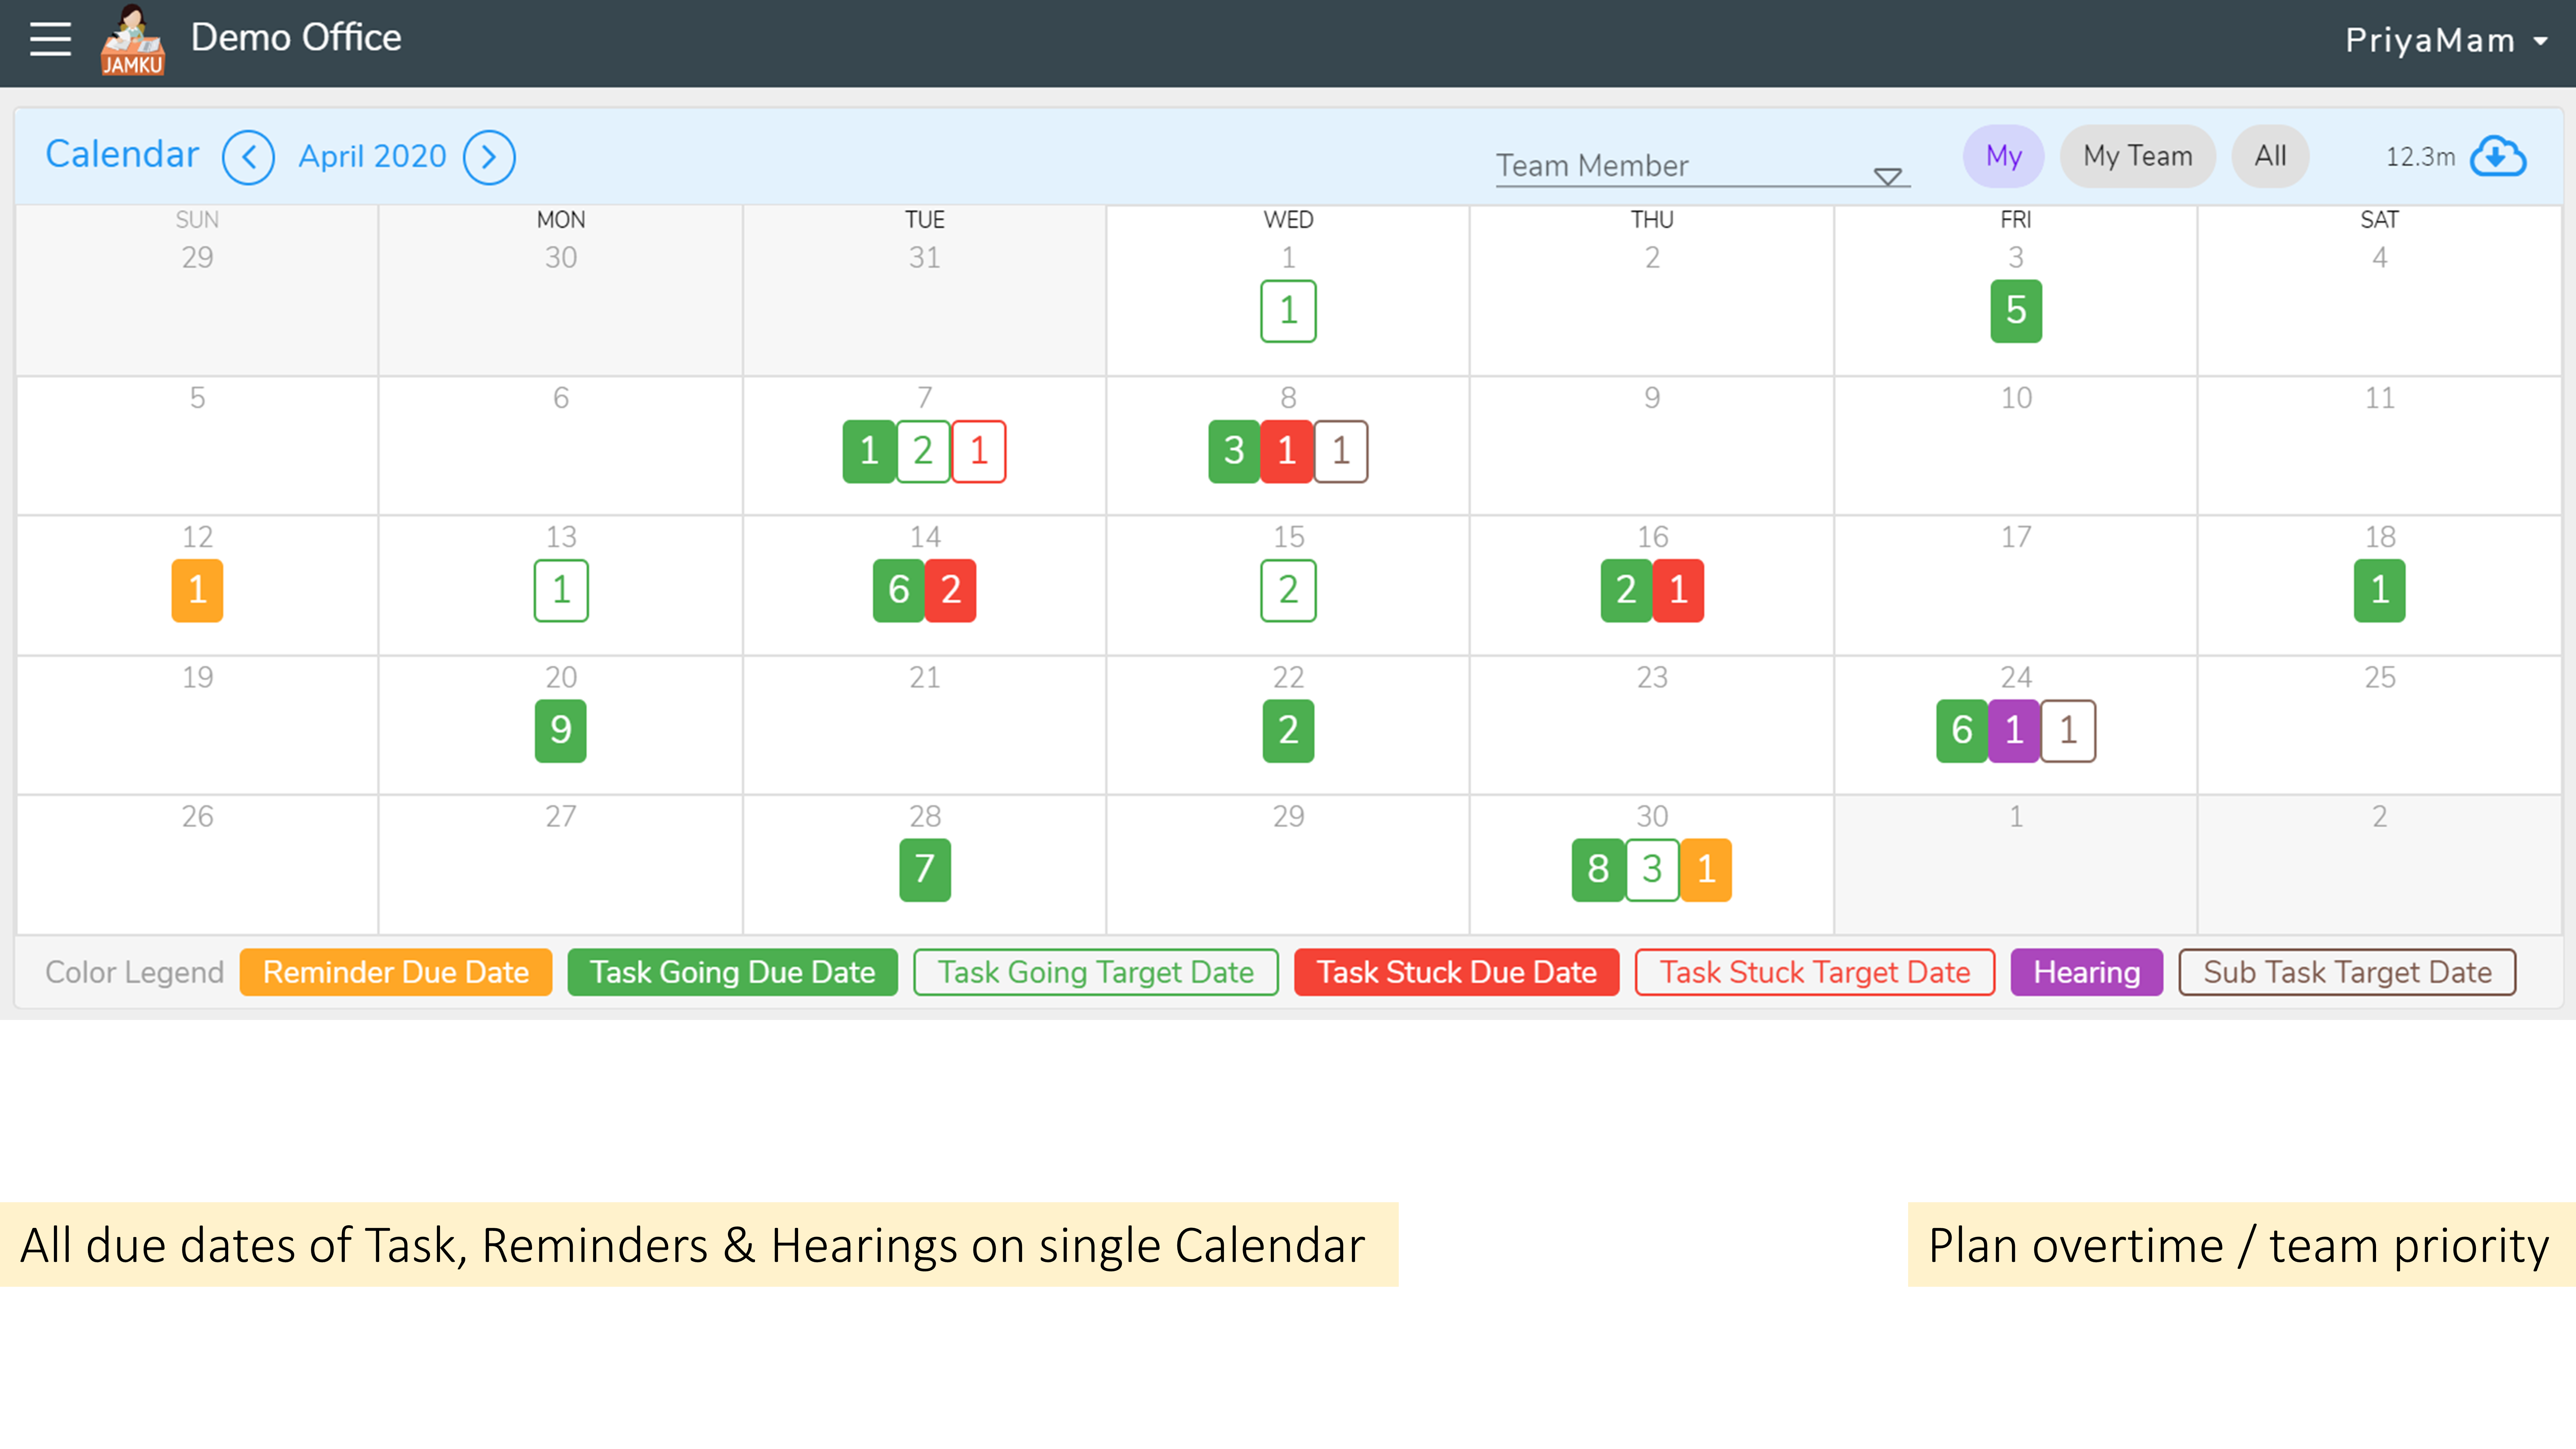Image resolution: width=2576 pixels, height=1449 pixels.
Task: Go to previous month using left arrow
Action: coord(248,157)
